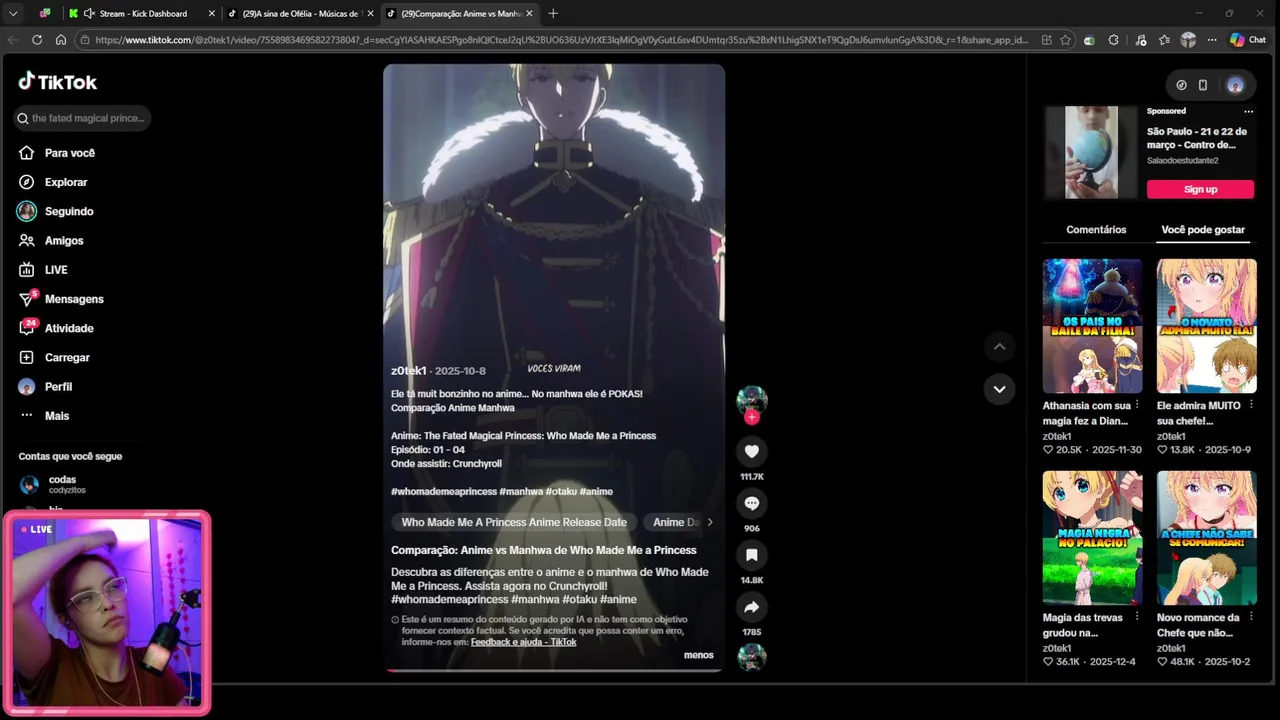Open TikTok profile avatar in header
The image size is (1280, 720).
point(1235,85)
